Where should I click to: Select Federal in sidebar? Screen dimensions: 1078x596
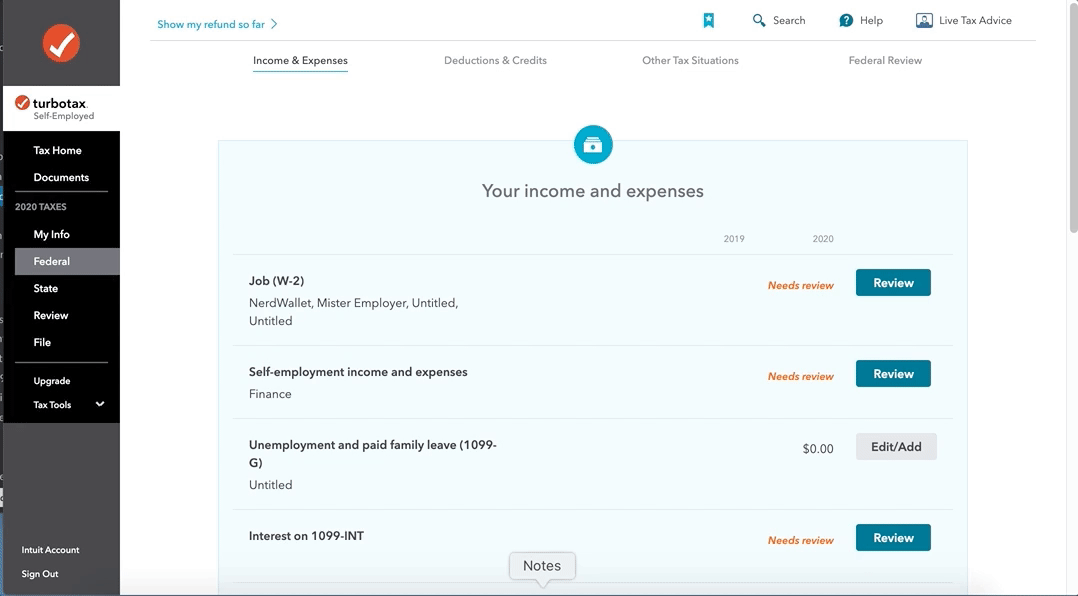67,261
